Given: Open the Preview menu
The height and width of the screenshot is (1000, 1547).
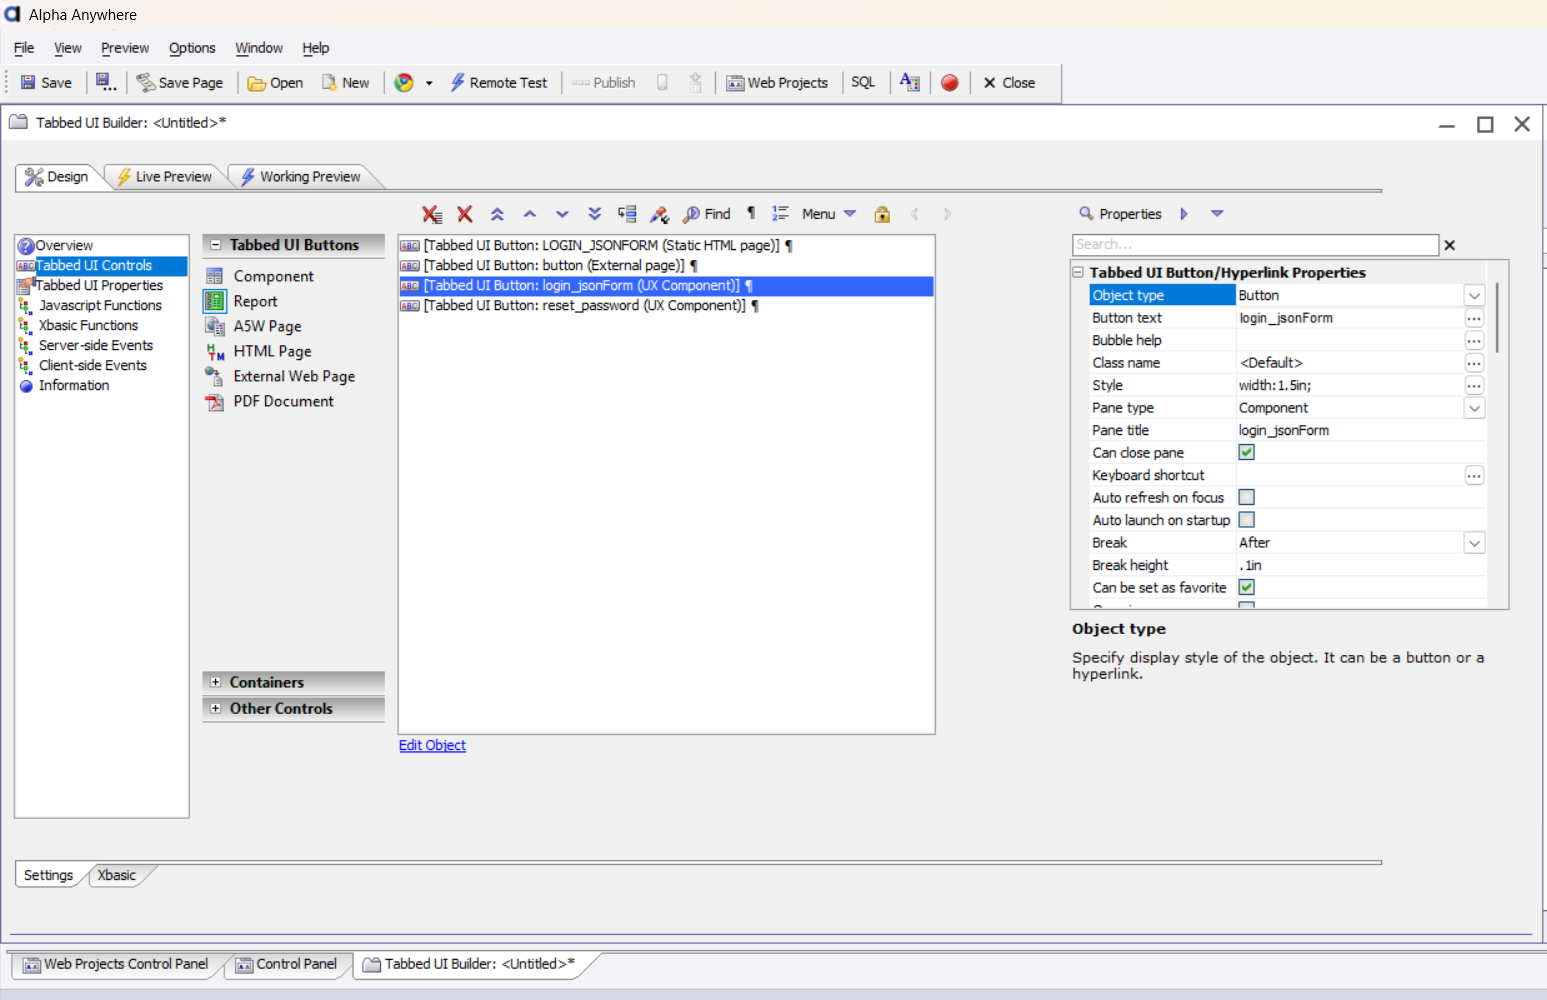Looking at the screenshot, I should pyautogui.click(x=125, y=48).
